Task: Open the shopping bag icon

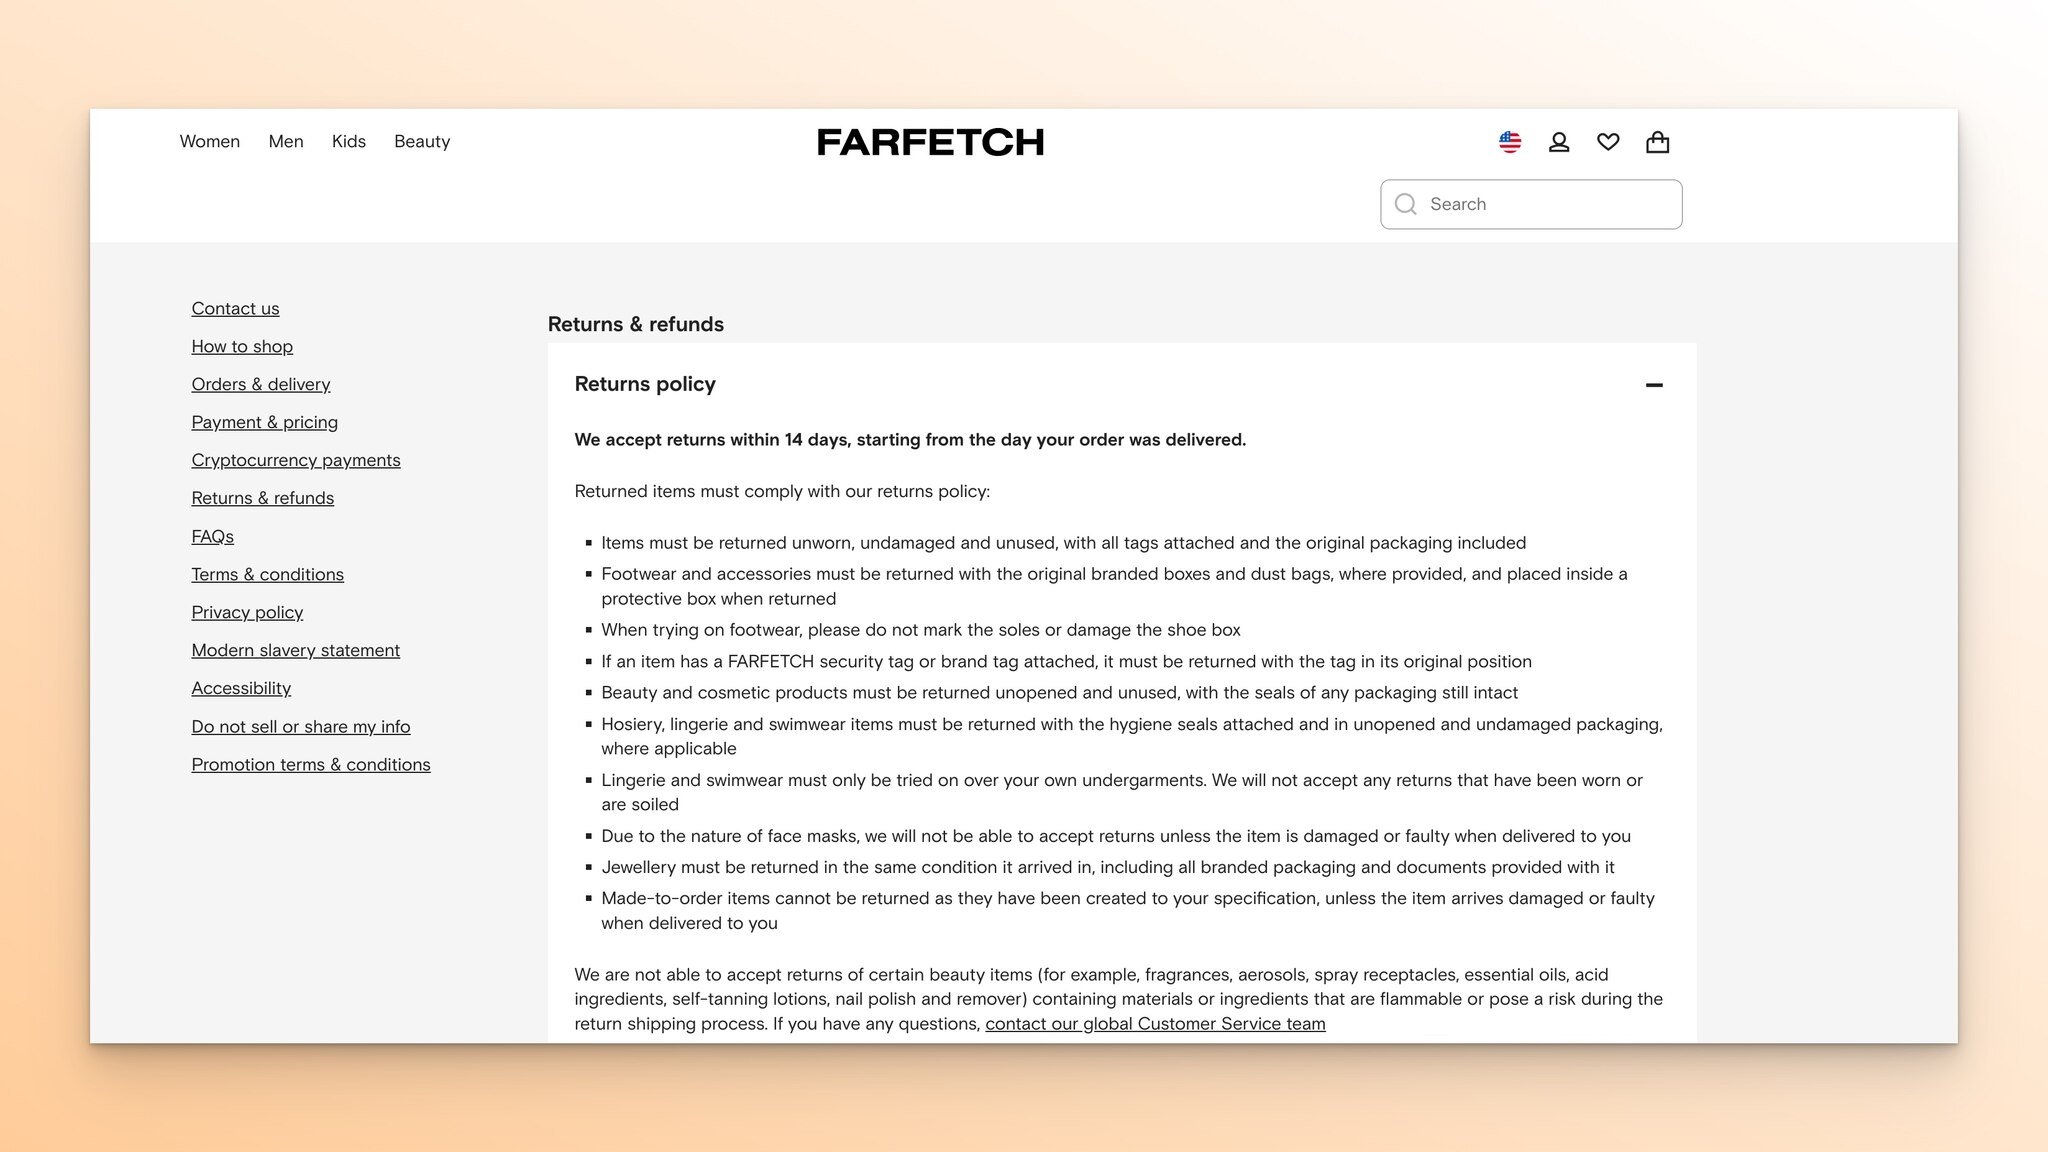Action: point(1657,141)
